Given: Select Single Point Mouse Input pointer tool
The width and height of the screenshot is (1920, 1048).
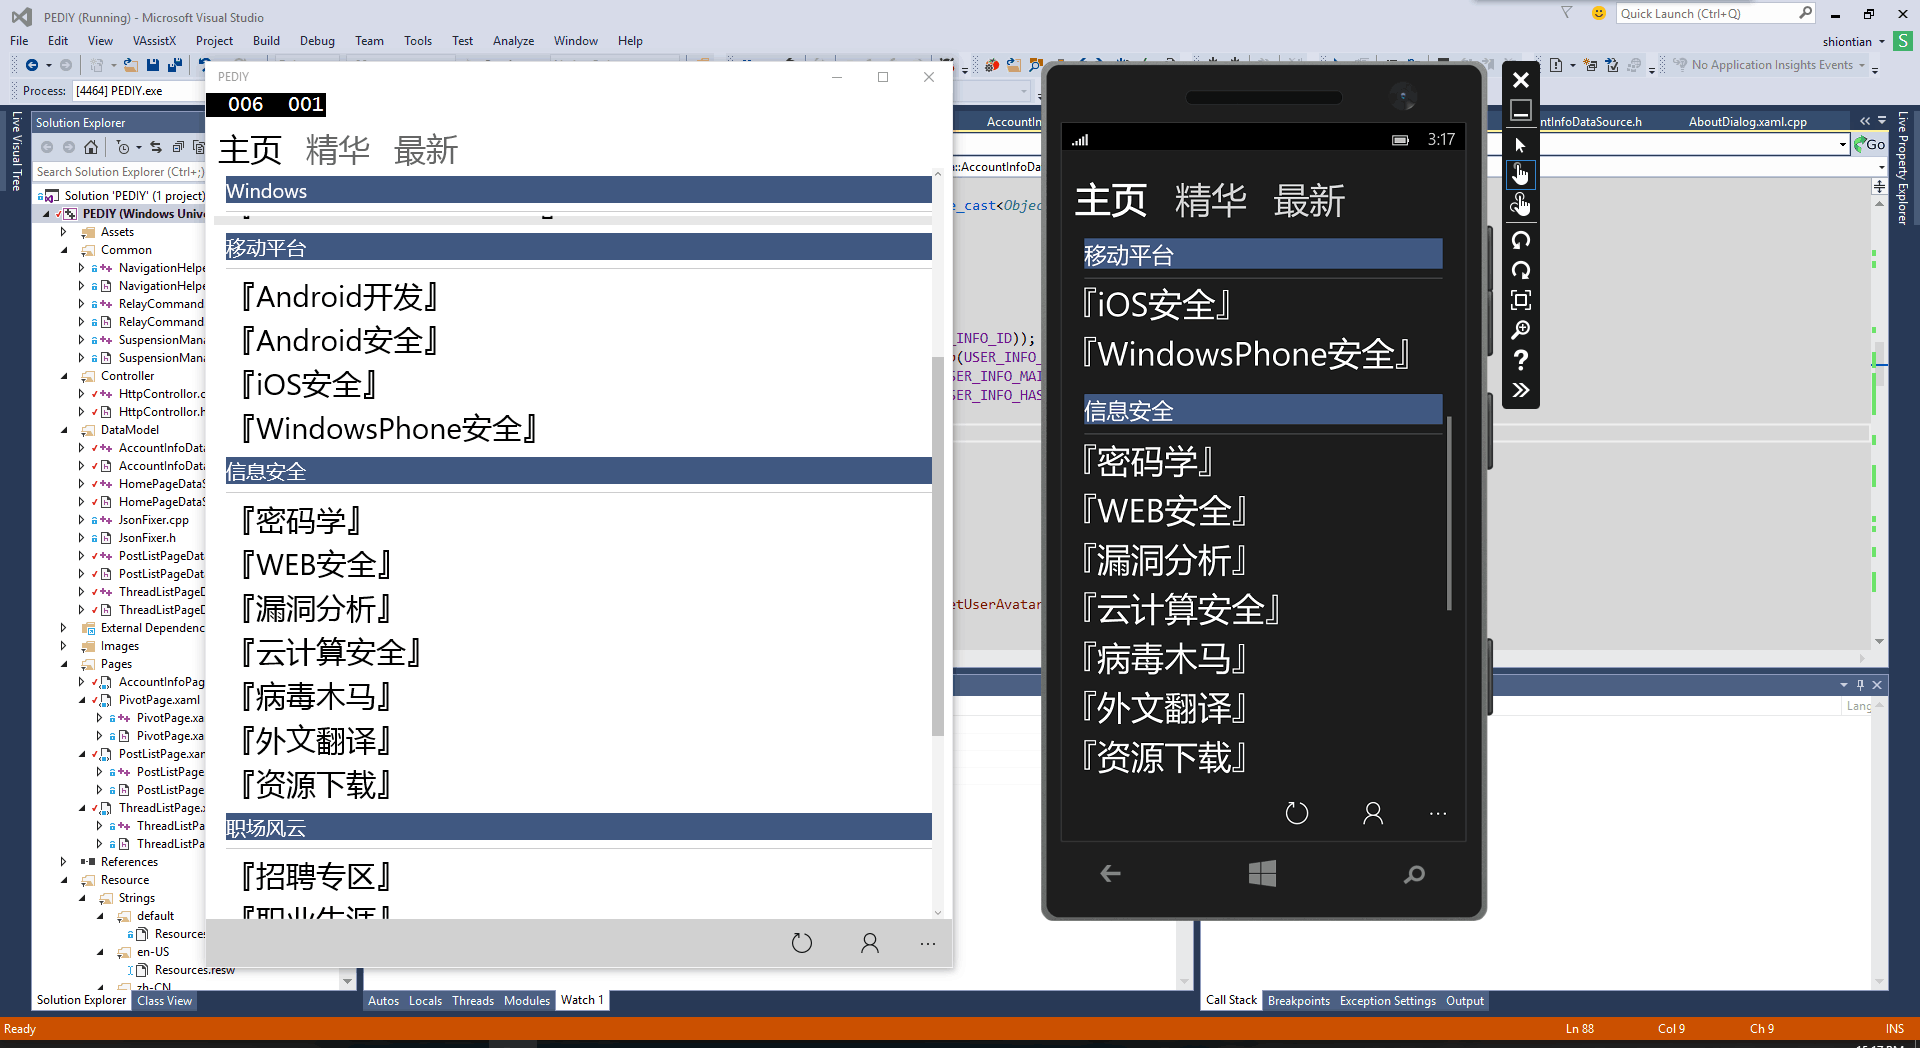Looking at the screenshot, I should coord(1521,145).
